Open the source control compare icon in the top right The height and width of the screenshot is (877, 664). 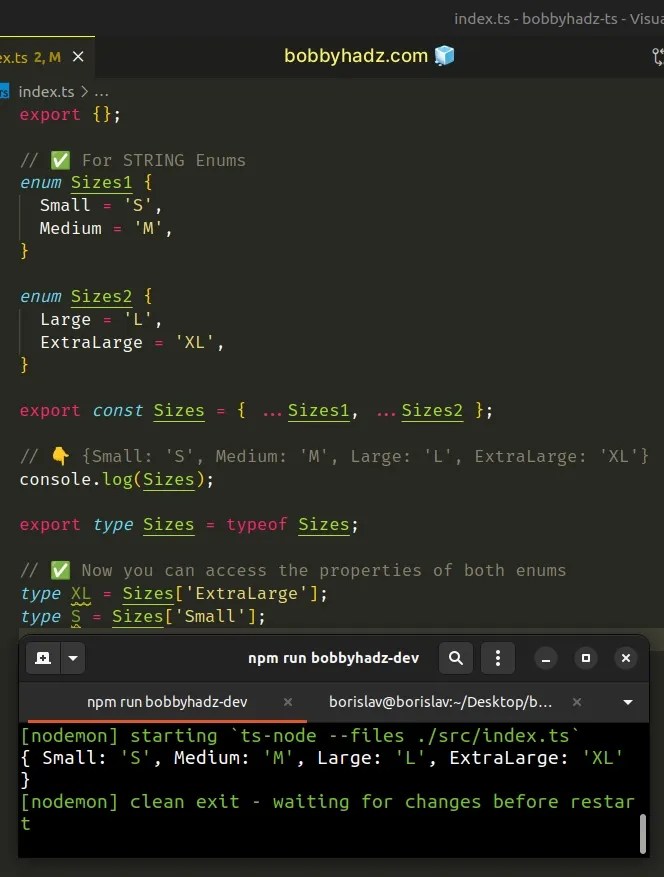pyautogui.click(x=658, y=56)
